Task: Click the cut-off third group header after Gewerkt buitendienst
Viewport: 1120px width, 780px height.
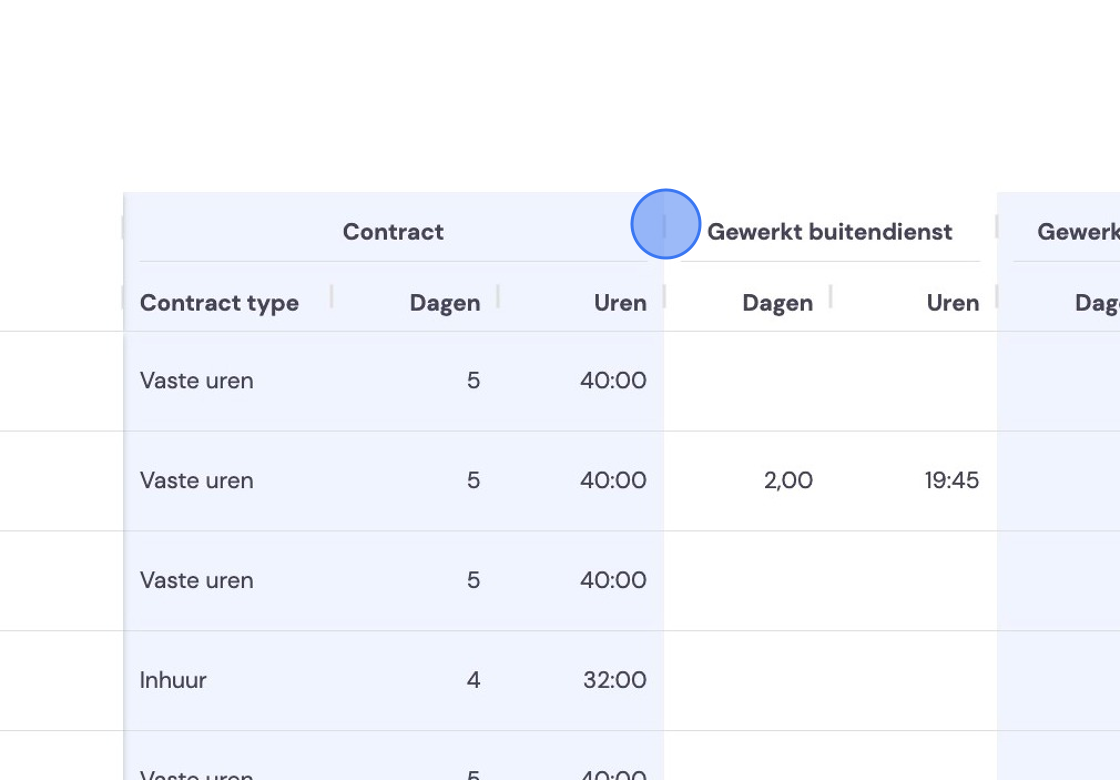Action: coord(1078,231)
